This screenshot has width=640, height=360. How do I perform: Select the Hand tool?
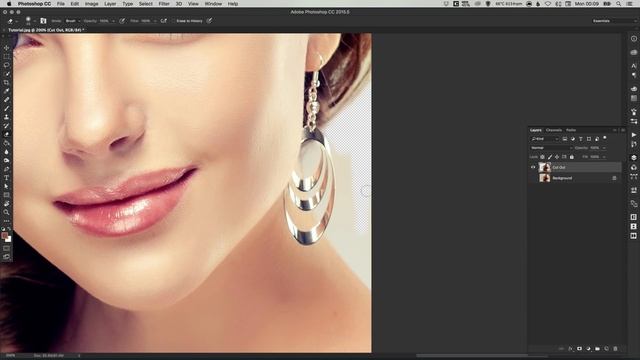coord(7,203)
